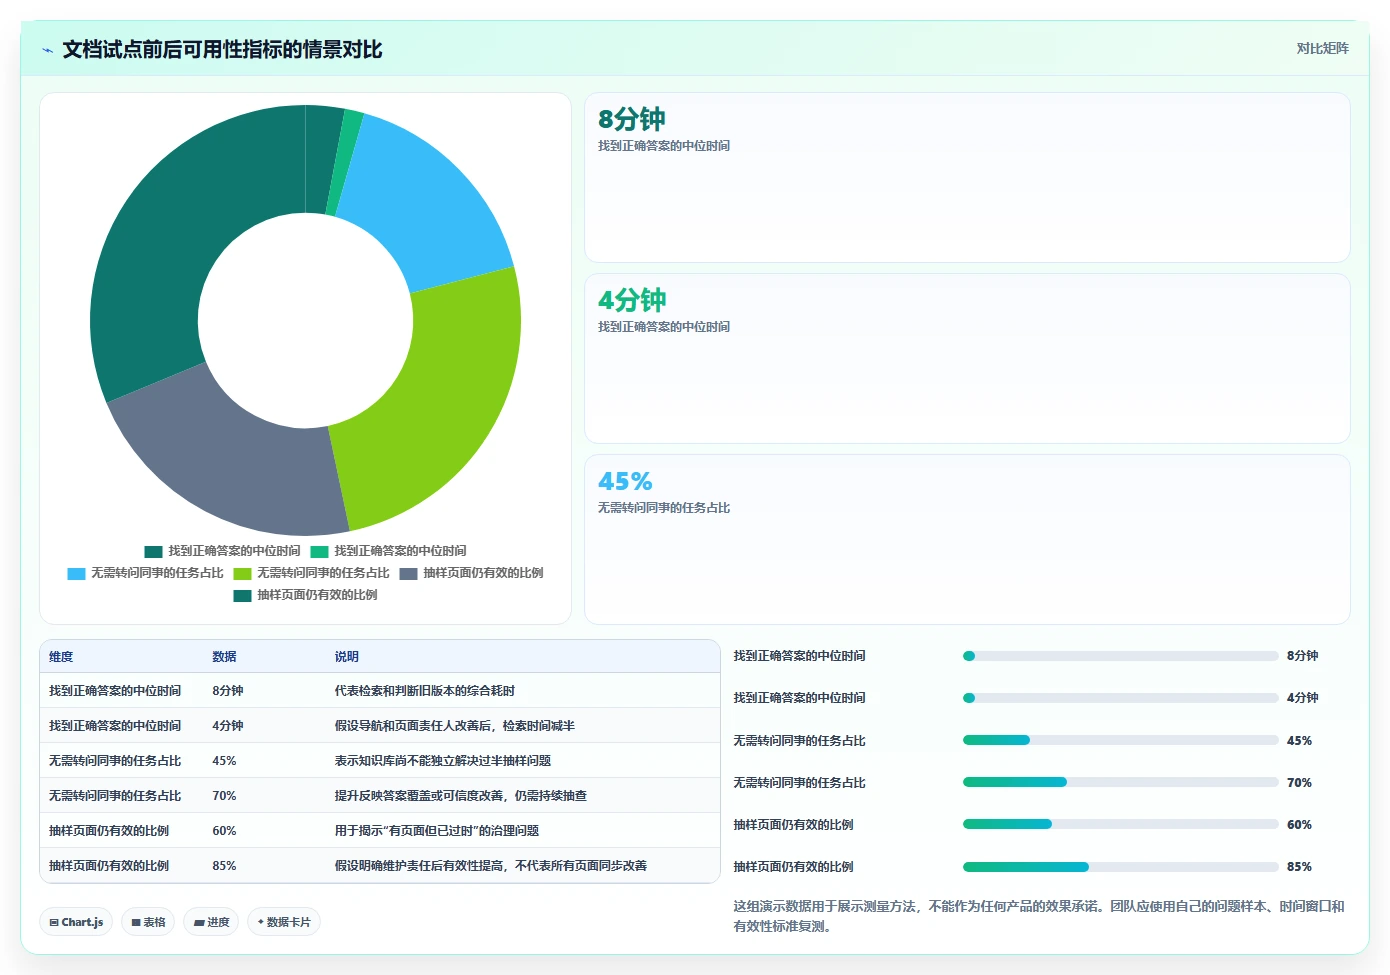Open the 8分钟 metric card
This screenshot has width=1390, height=975.
tap(967, 178)
